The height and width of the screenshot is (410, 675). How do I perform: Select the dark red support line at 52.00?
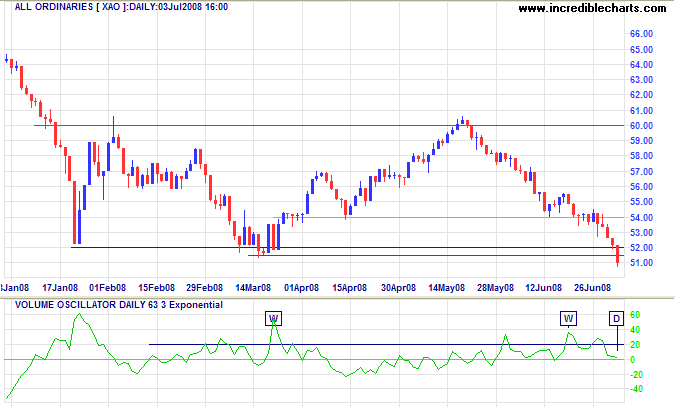coord(347,248)
